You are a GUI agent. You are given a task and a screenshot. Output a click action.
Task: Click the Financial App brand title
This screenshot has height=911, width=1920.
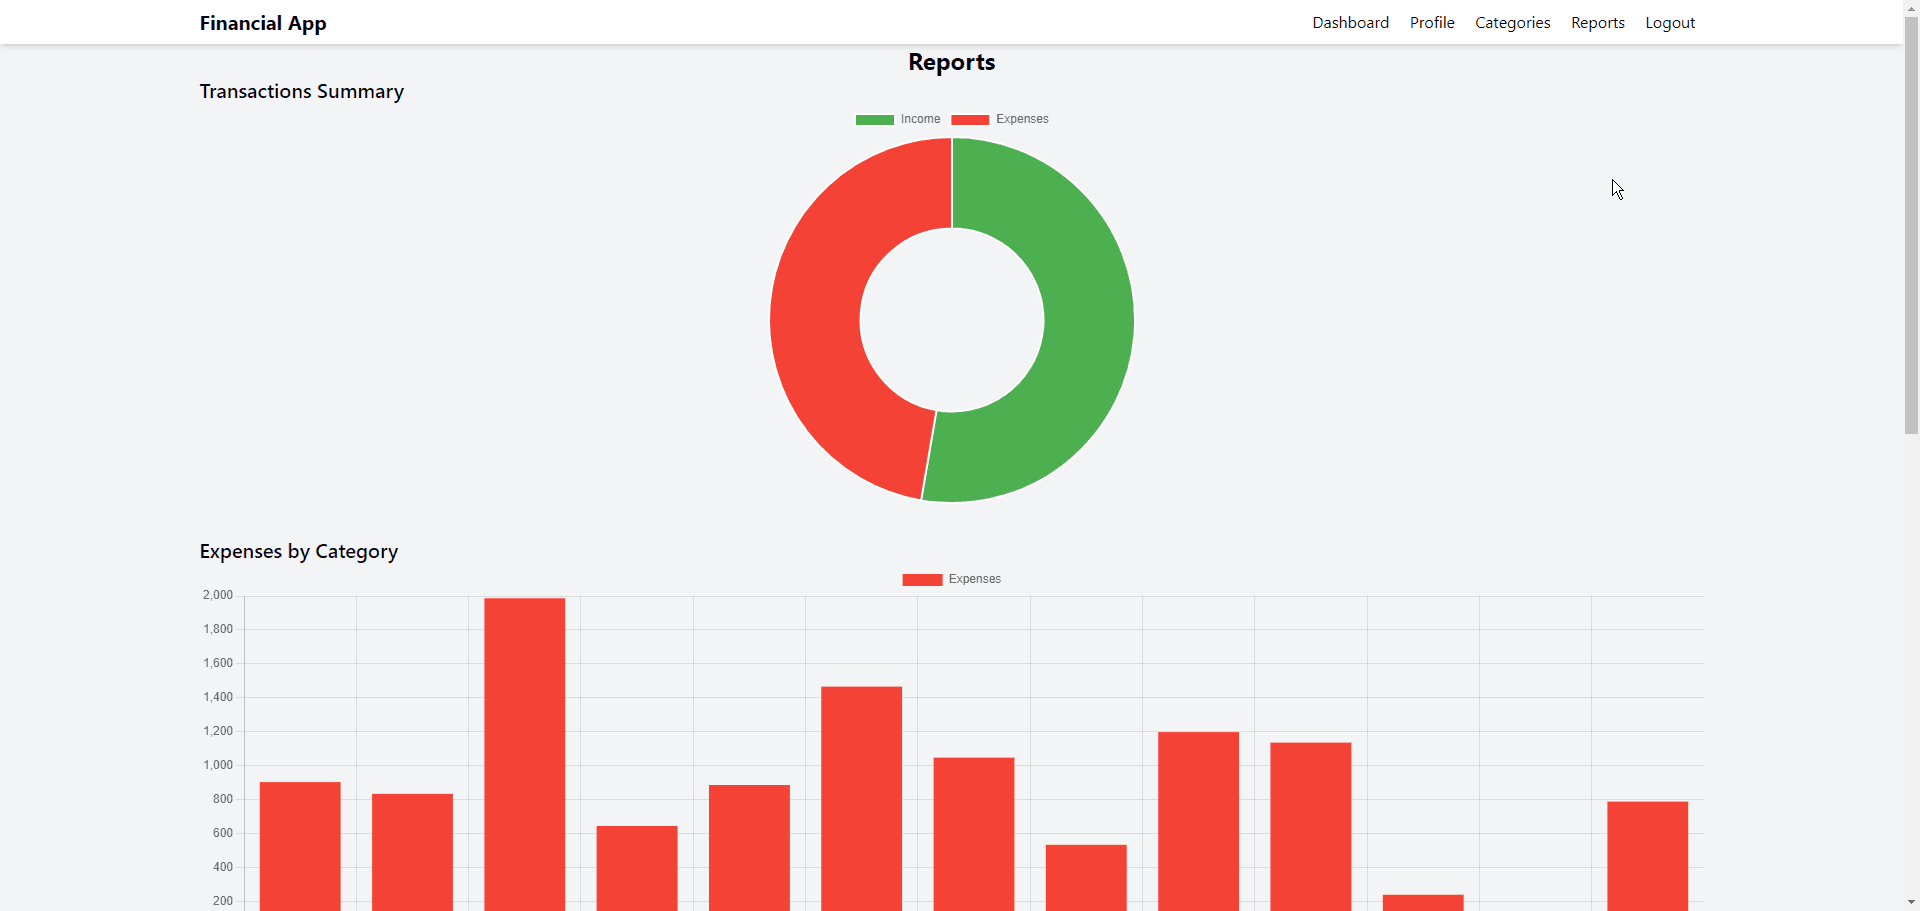(x=263, y=23)
